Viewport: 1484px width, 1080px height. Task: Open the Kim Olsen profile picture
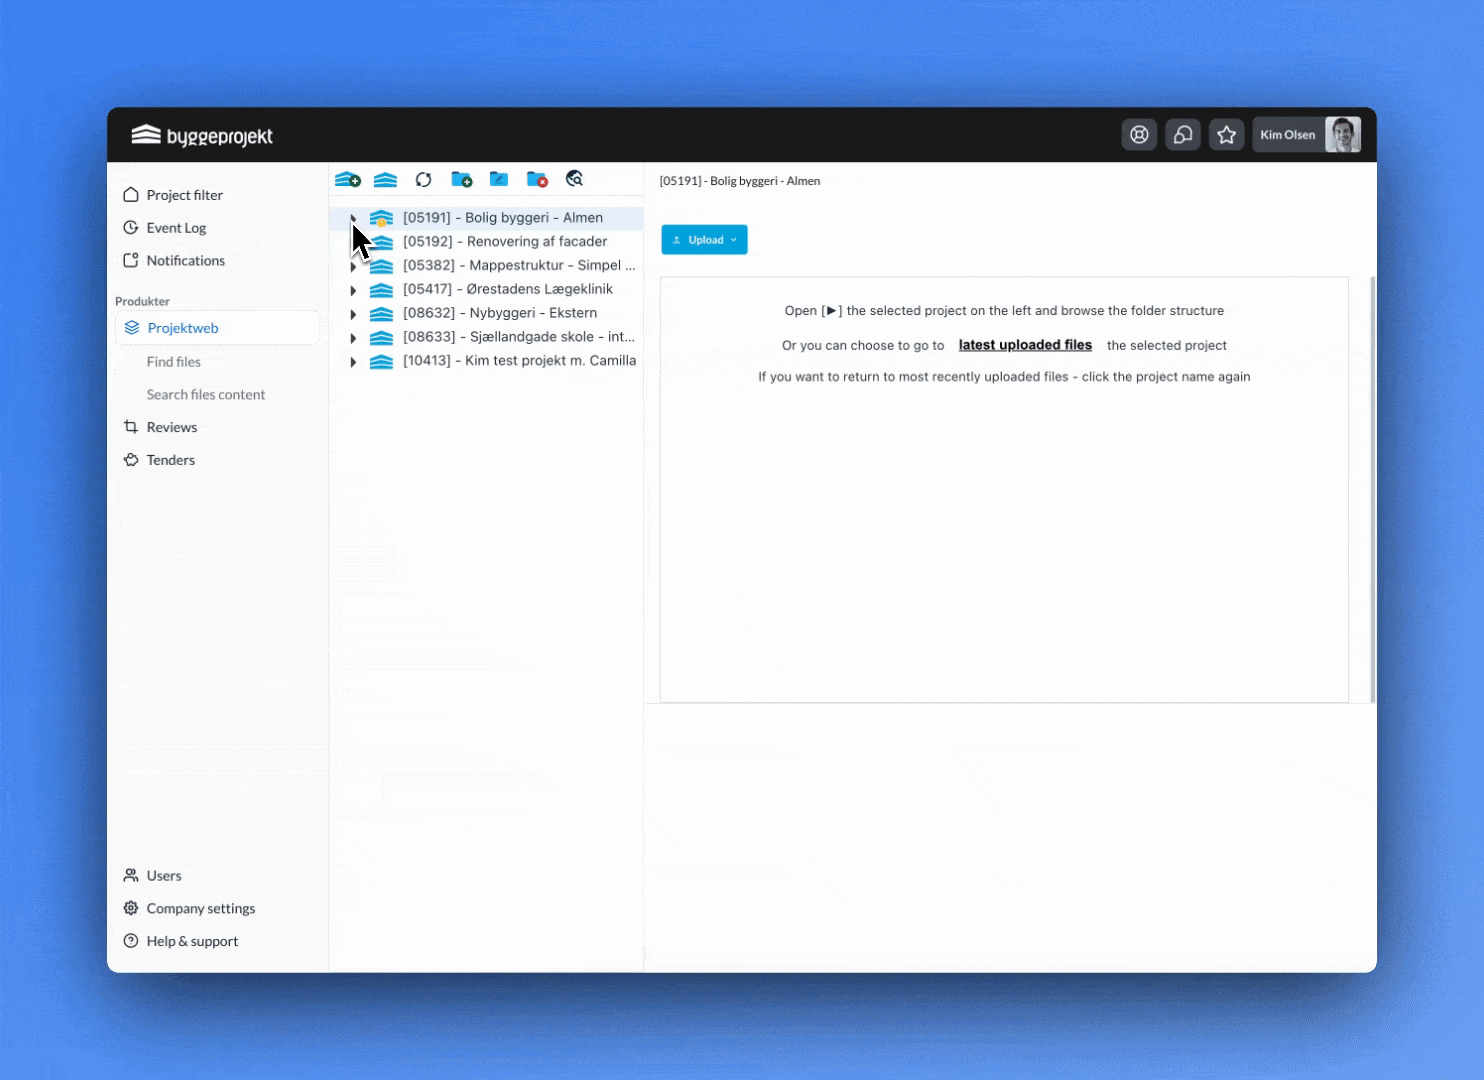point(1344,134)
